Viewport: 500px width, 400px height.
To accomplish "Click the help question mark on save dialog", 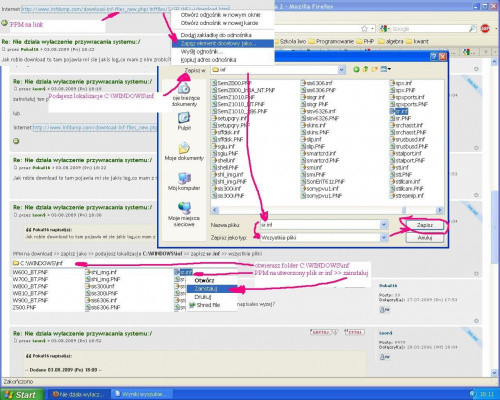I will point(433,56).
